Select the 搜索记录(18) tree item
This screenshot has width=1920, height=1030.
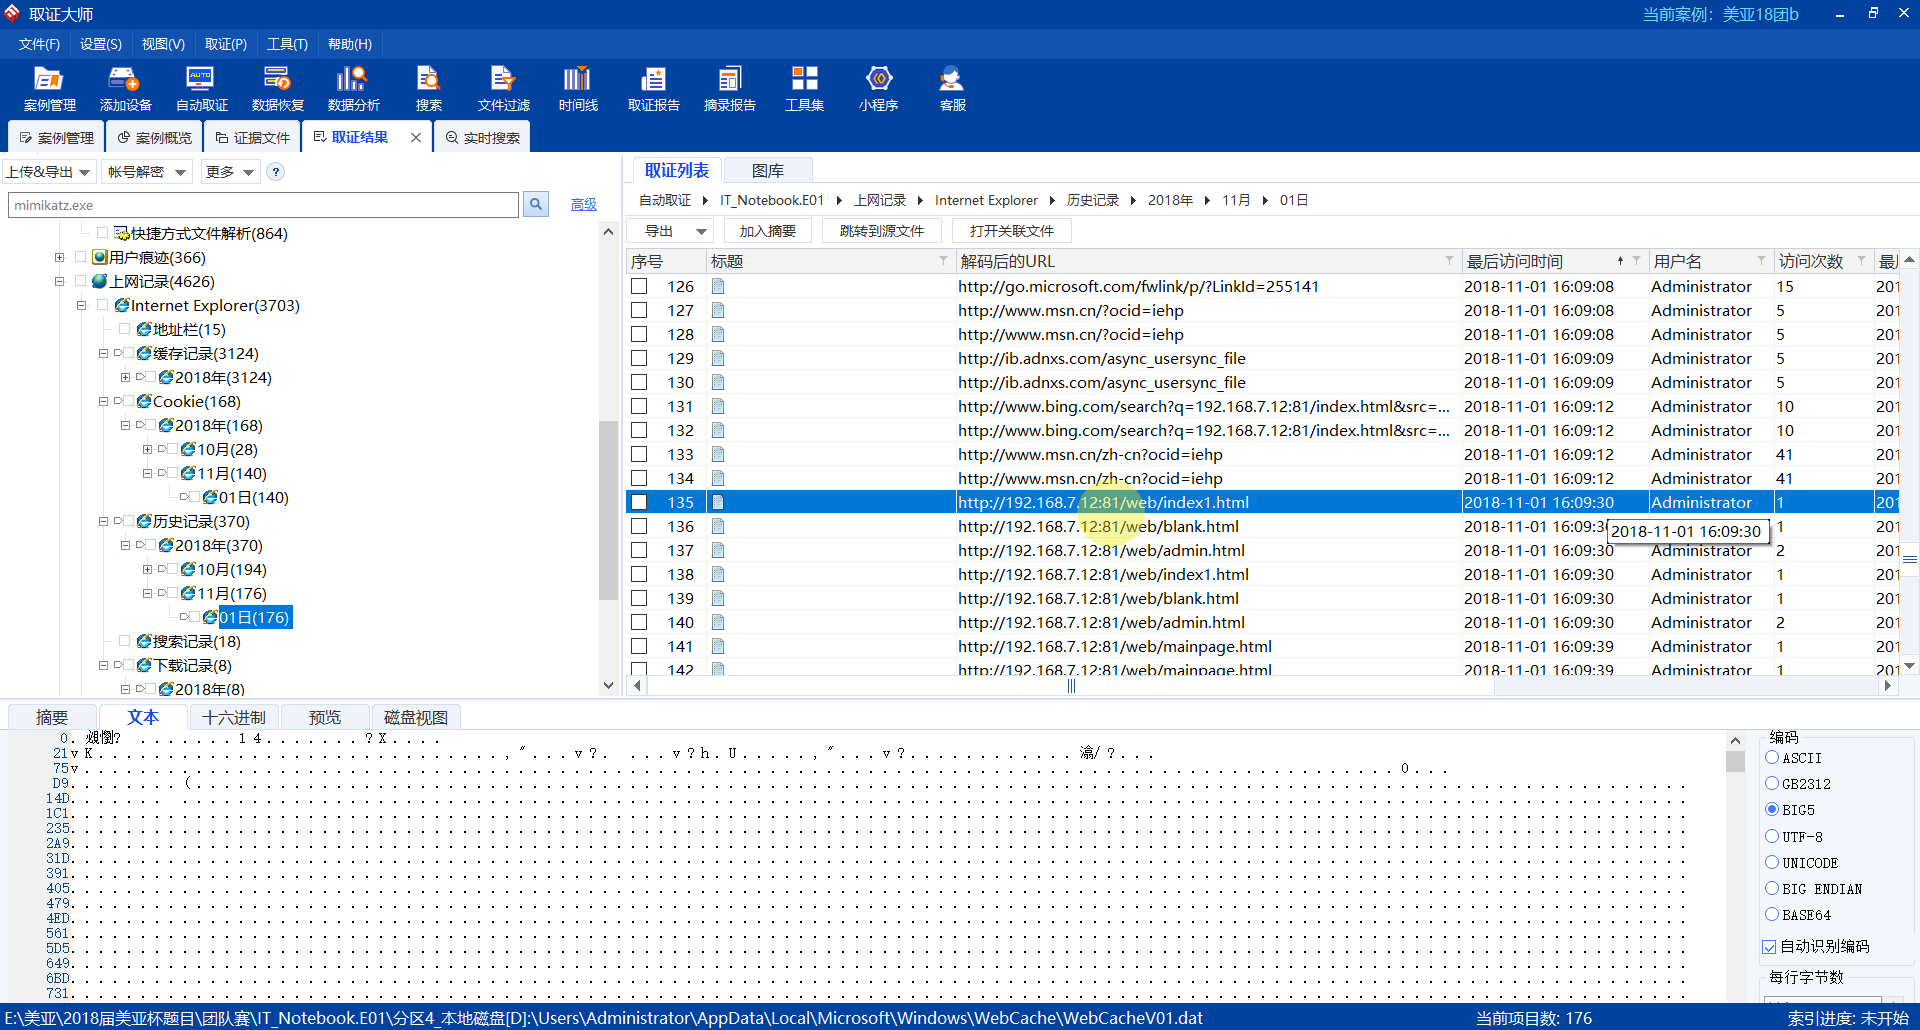pyautogui.click(x=196, y=641)
